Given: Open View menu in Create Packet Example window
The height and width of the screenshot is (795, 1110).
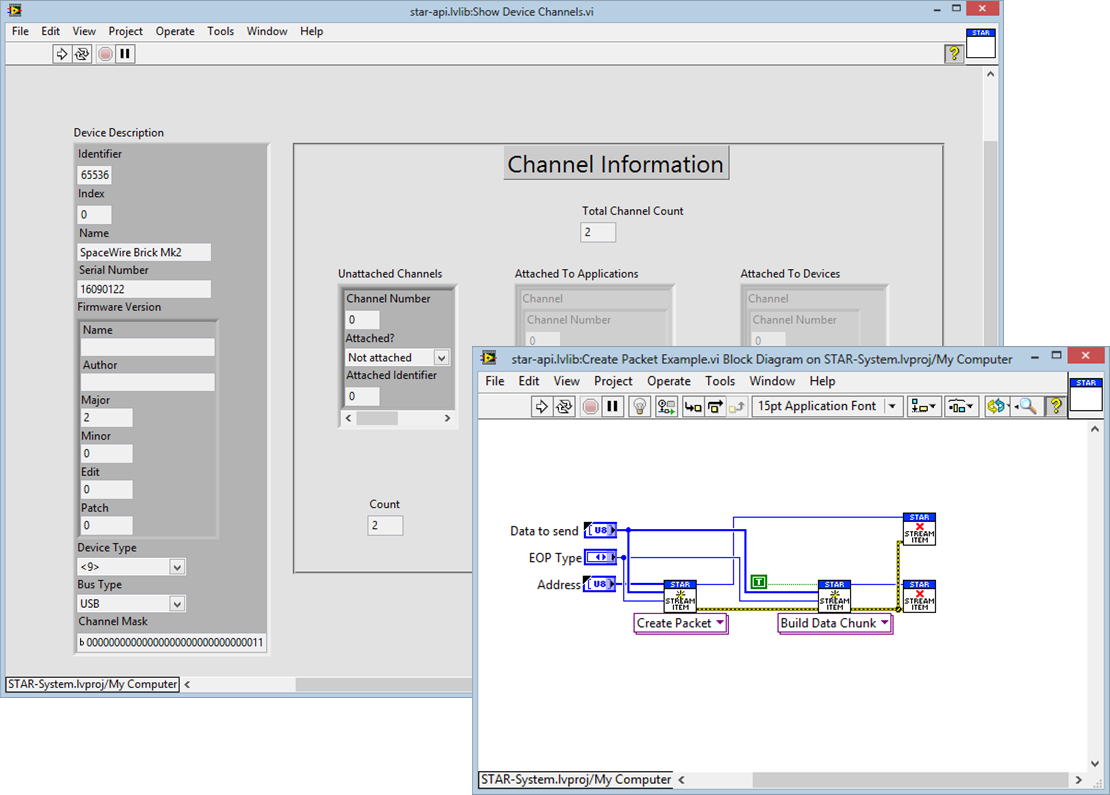Looking at the screenshot, I should [x=566, y=381].
